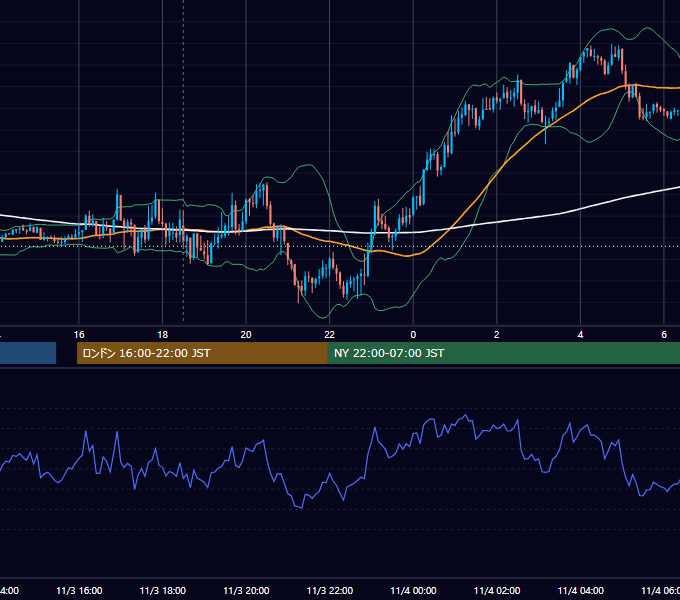
Task: Click the 6 hour label on price chart axis
Action: 664,335
